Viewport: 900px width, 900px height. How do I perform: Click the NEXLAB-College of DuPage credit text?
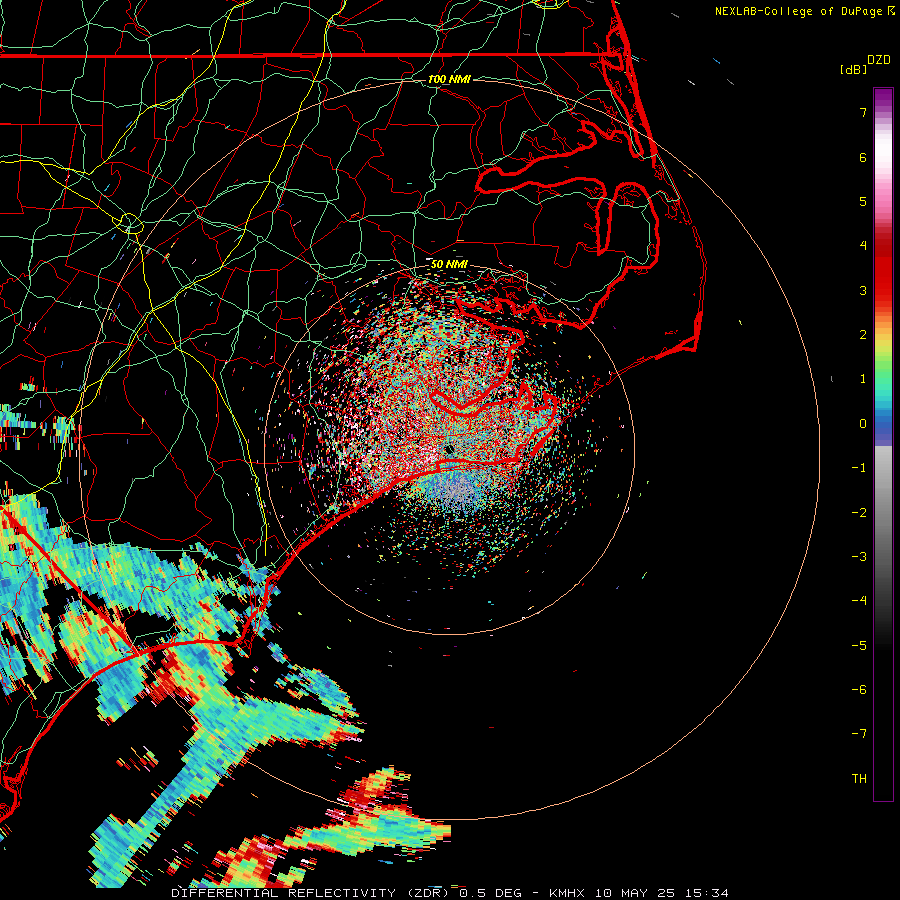[798, 11]
